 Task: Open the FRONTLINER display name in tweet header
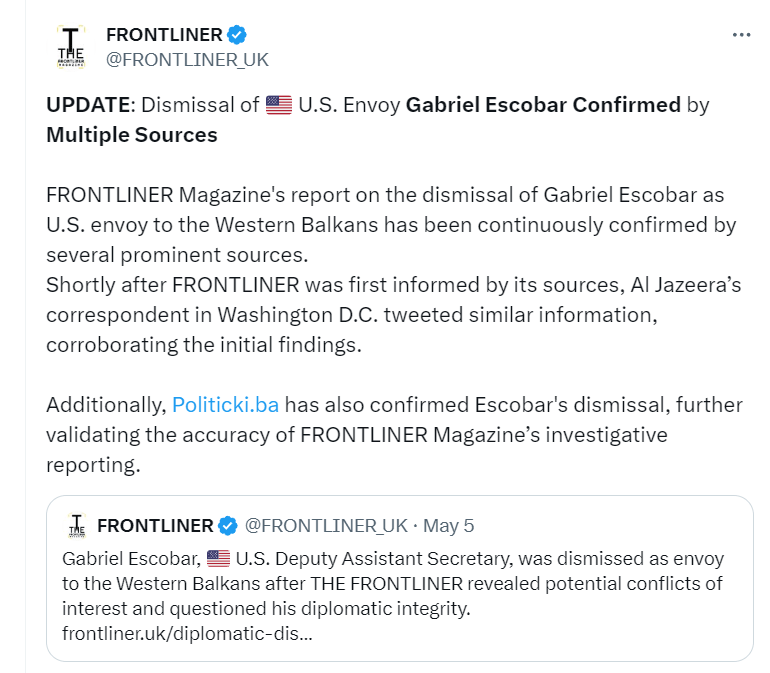[x=164, y=35]
